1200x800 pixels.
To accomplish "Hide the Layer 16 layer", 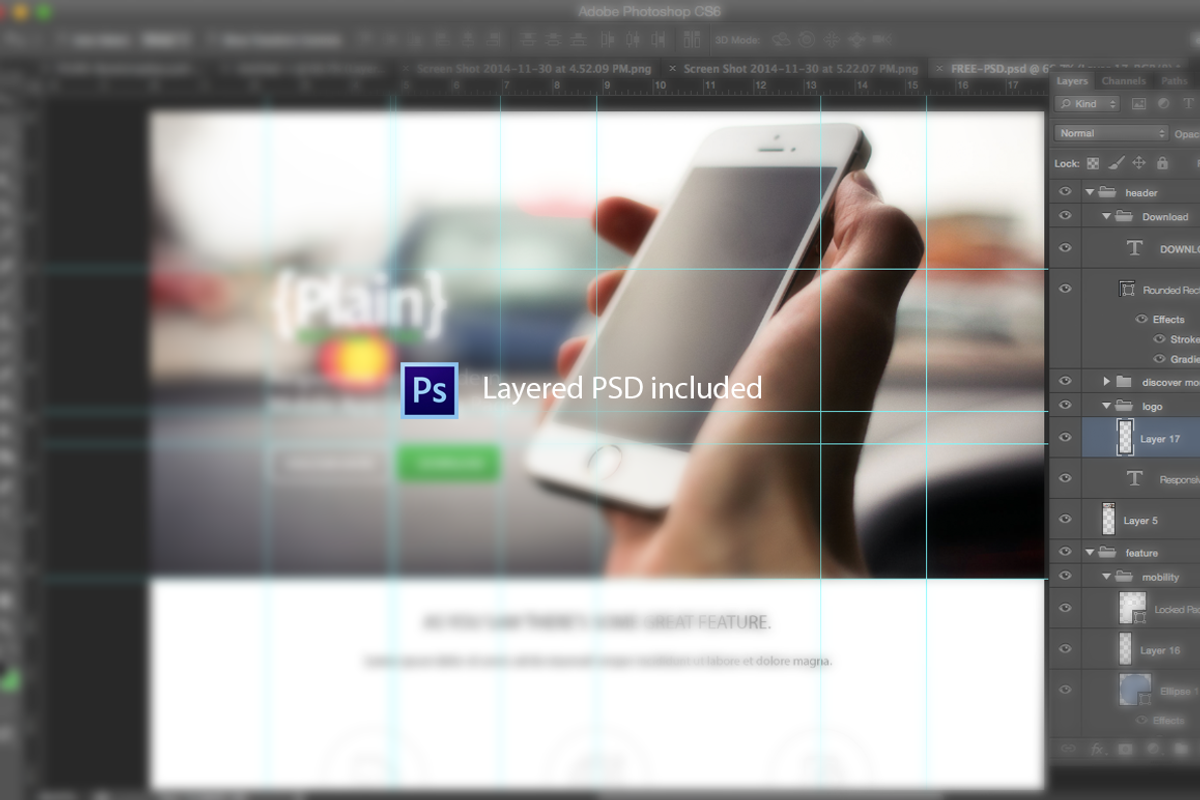I will [1065, 649].
